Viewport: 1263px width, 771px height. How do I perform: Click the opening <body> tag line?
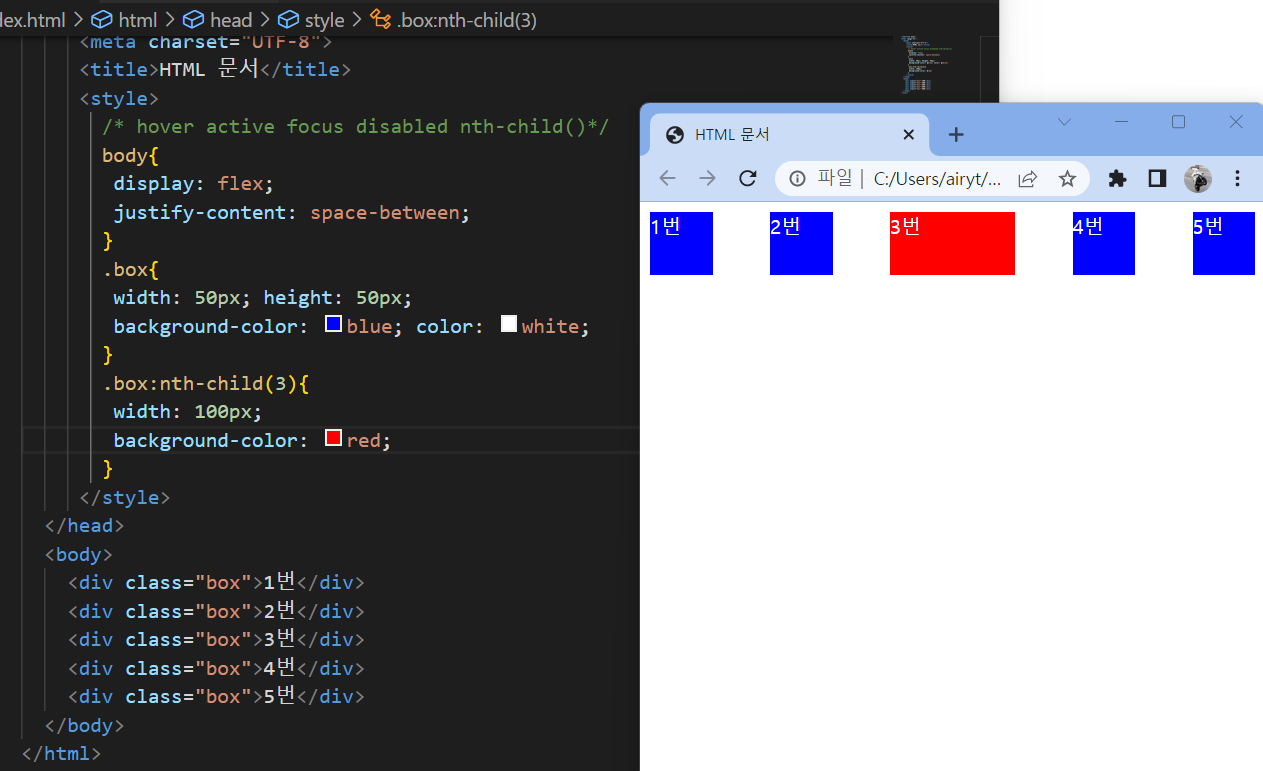pos(78,554)
